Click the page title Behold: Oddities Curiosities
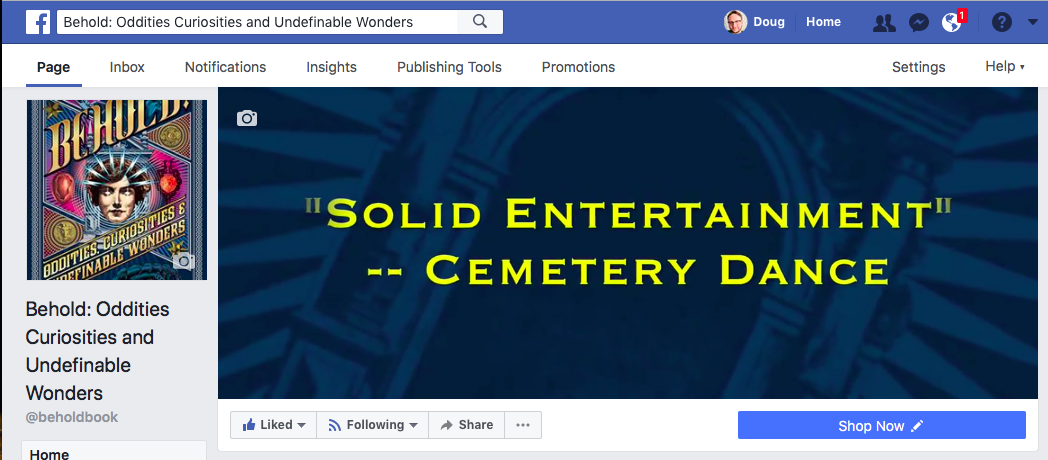Image resolution: width=1048 pixels, height=460 pixels. (98, 350)
